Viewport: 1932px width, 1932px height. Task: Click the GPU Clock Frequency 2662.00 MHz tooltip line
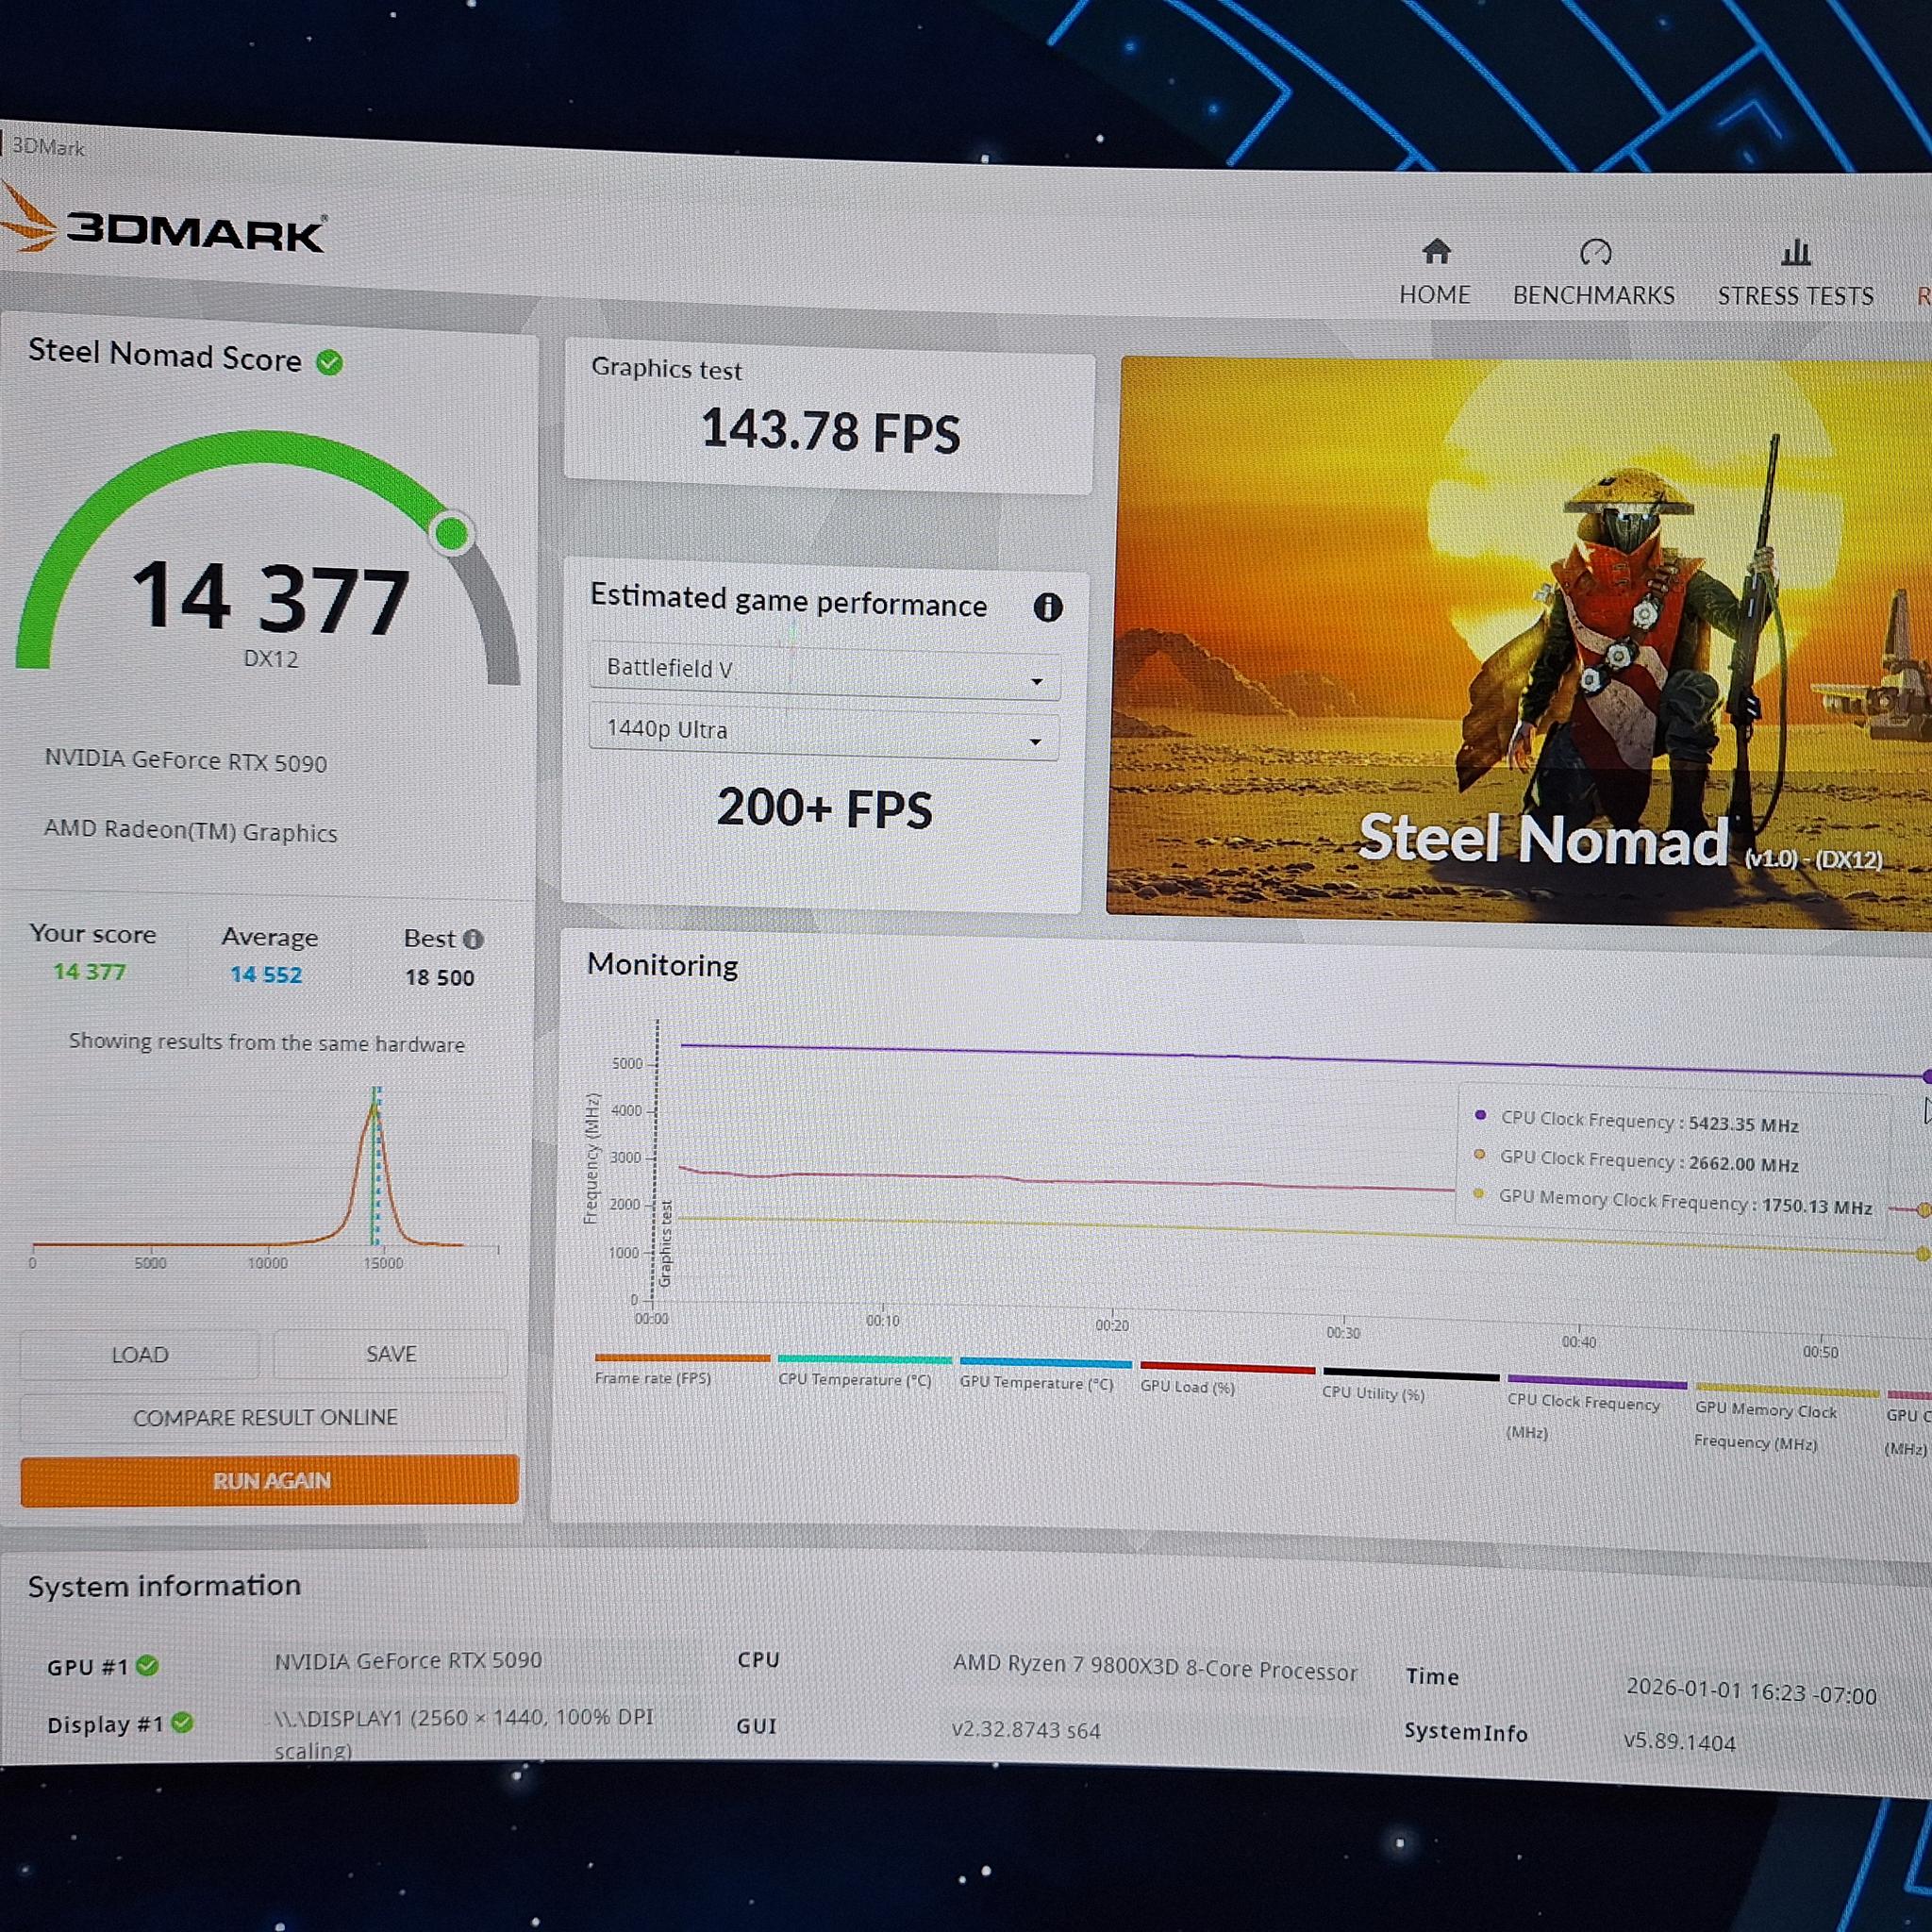tap(1637, 1161)
